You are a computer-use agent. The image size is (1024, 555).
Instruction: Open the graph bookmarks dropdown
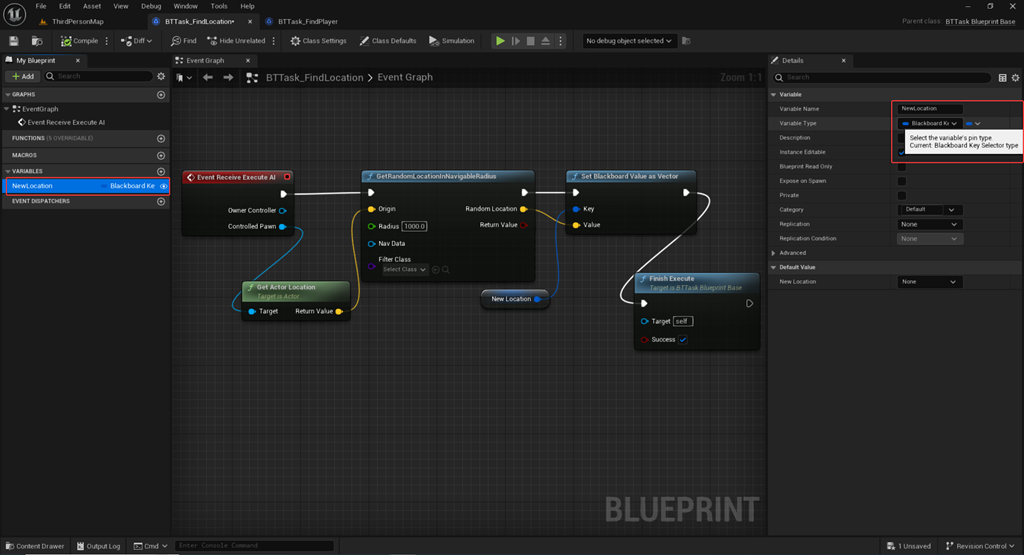(x=184, y=78)
